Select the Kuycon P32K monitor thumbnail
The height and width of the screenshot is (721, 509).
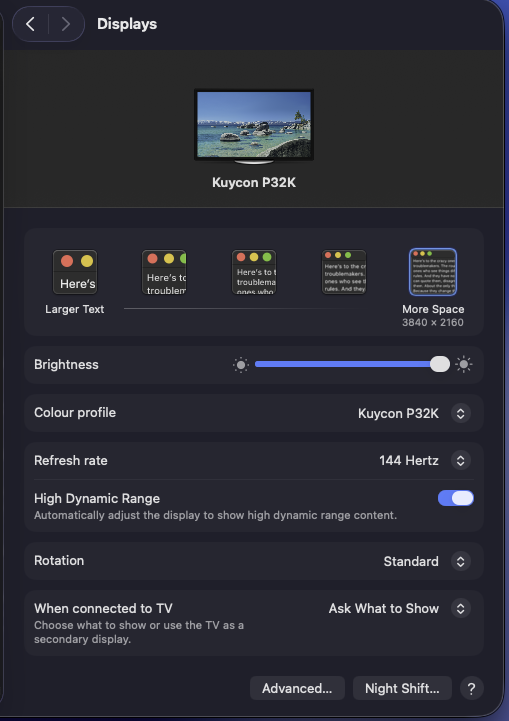tap(254, 126)
